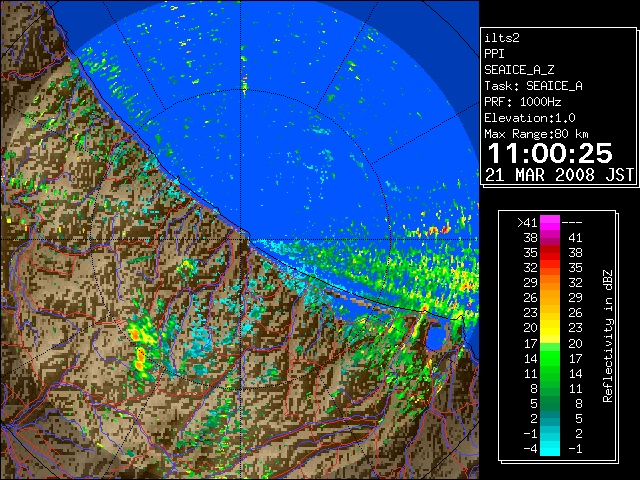The height and width of the screenshot is (480, 640).
Task: Click the 'Reflectivity in dBZ' legend title
Action: point(608,336)
